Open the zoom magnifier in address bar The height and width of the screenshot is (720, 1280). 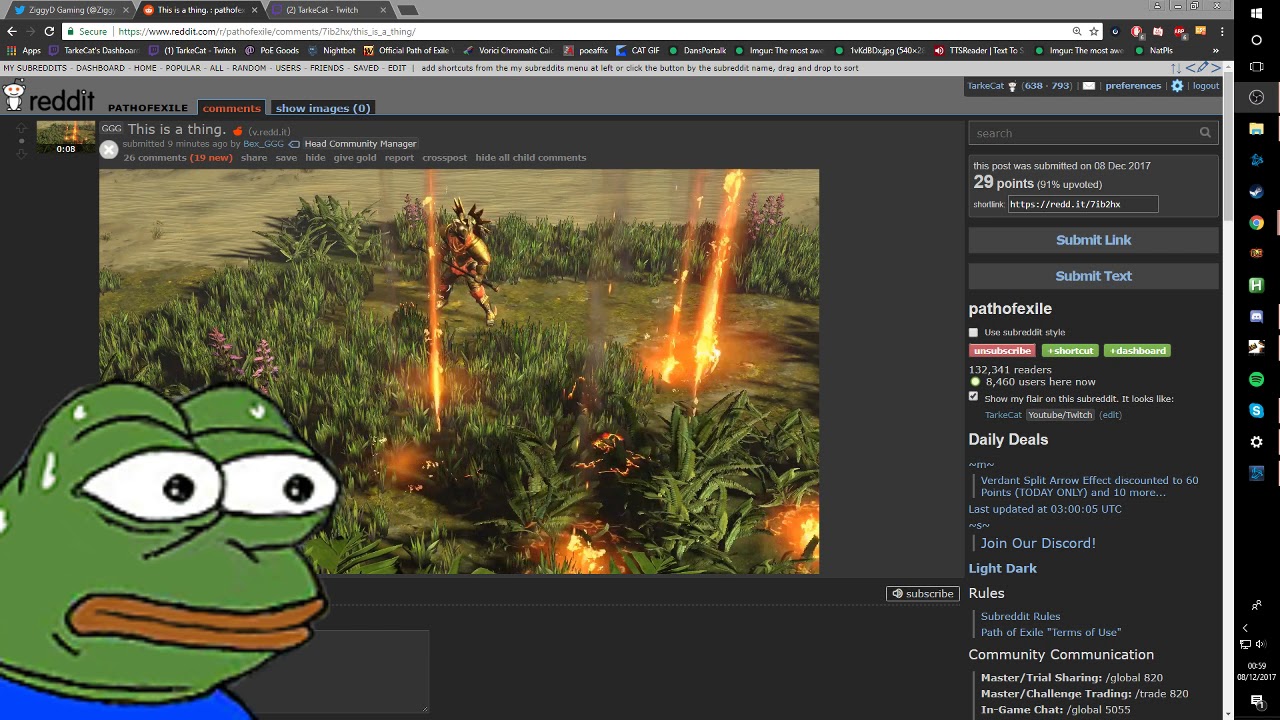pos(1076,31)
